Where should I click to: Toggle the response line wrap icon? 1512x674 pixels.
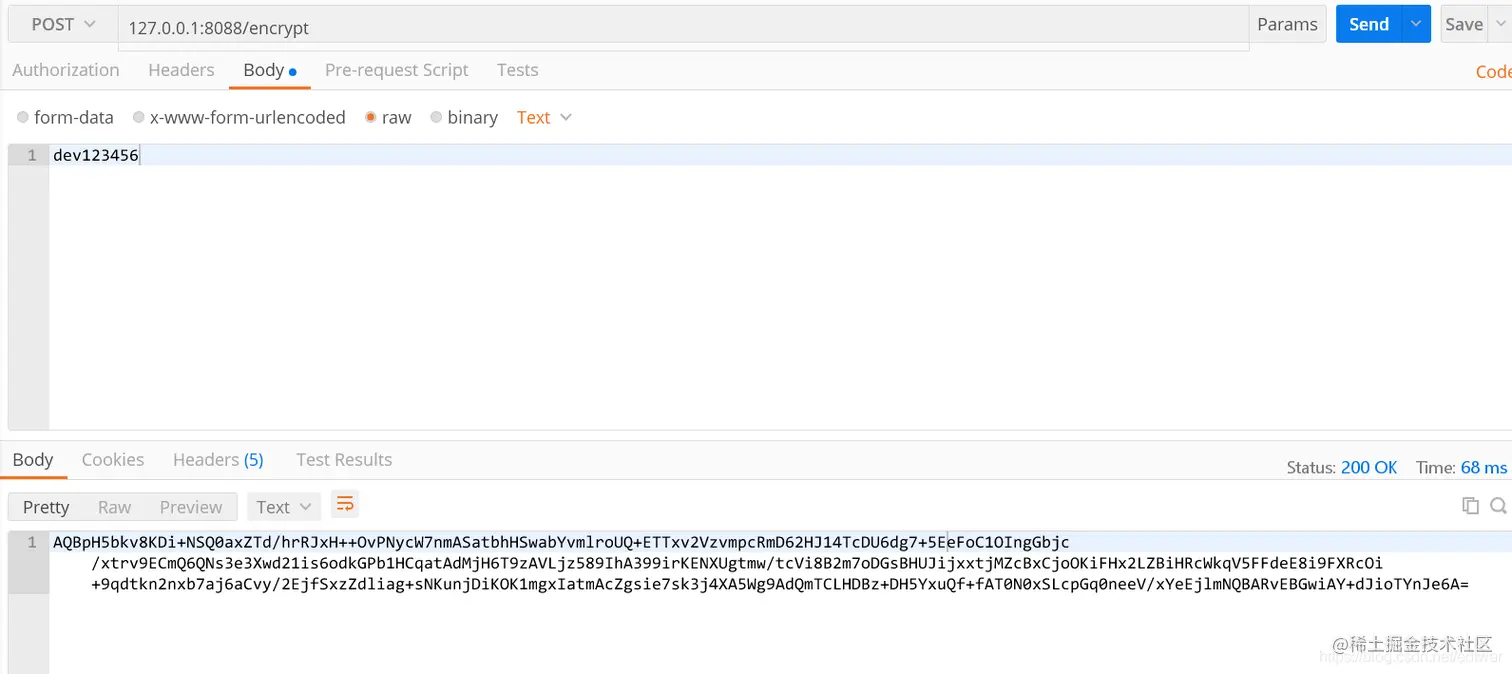click(344, 504)
